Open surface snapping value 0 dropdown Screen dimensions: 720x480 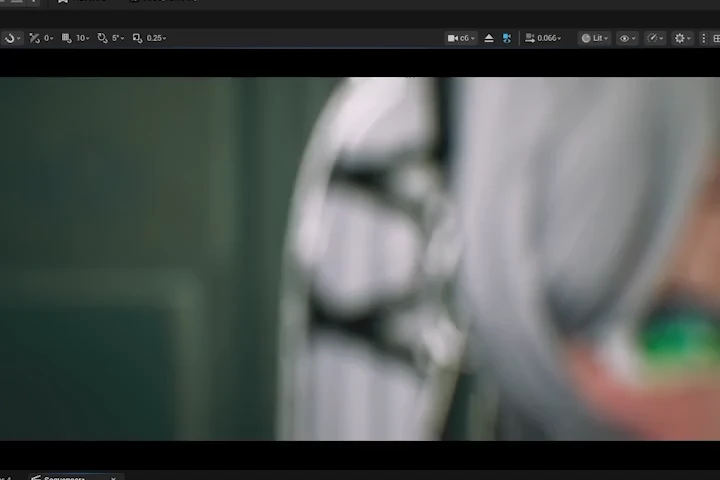(48, 38)
